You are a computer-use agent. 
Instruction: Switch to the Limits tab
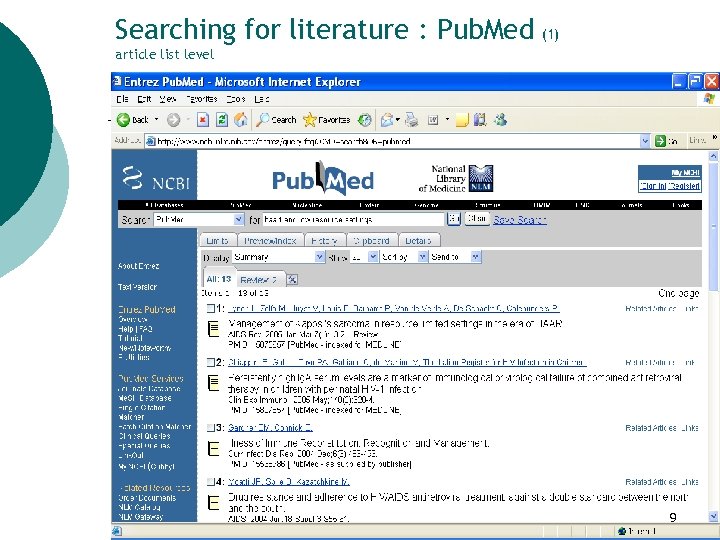click(x=218, y=241)
